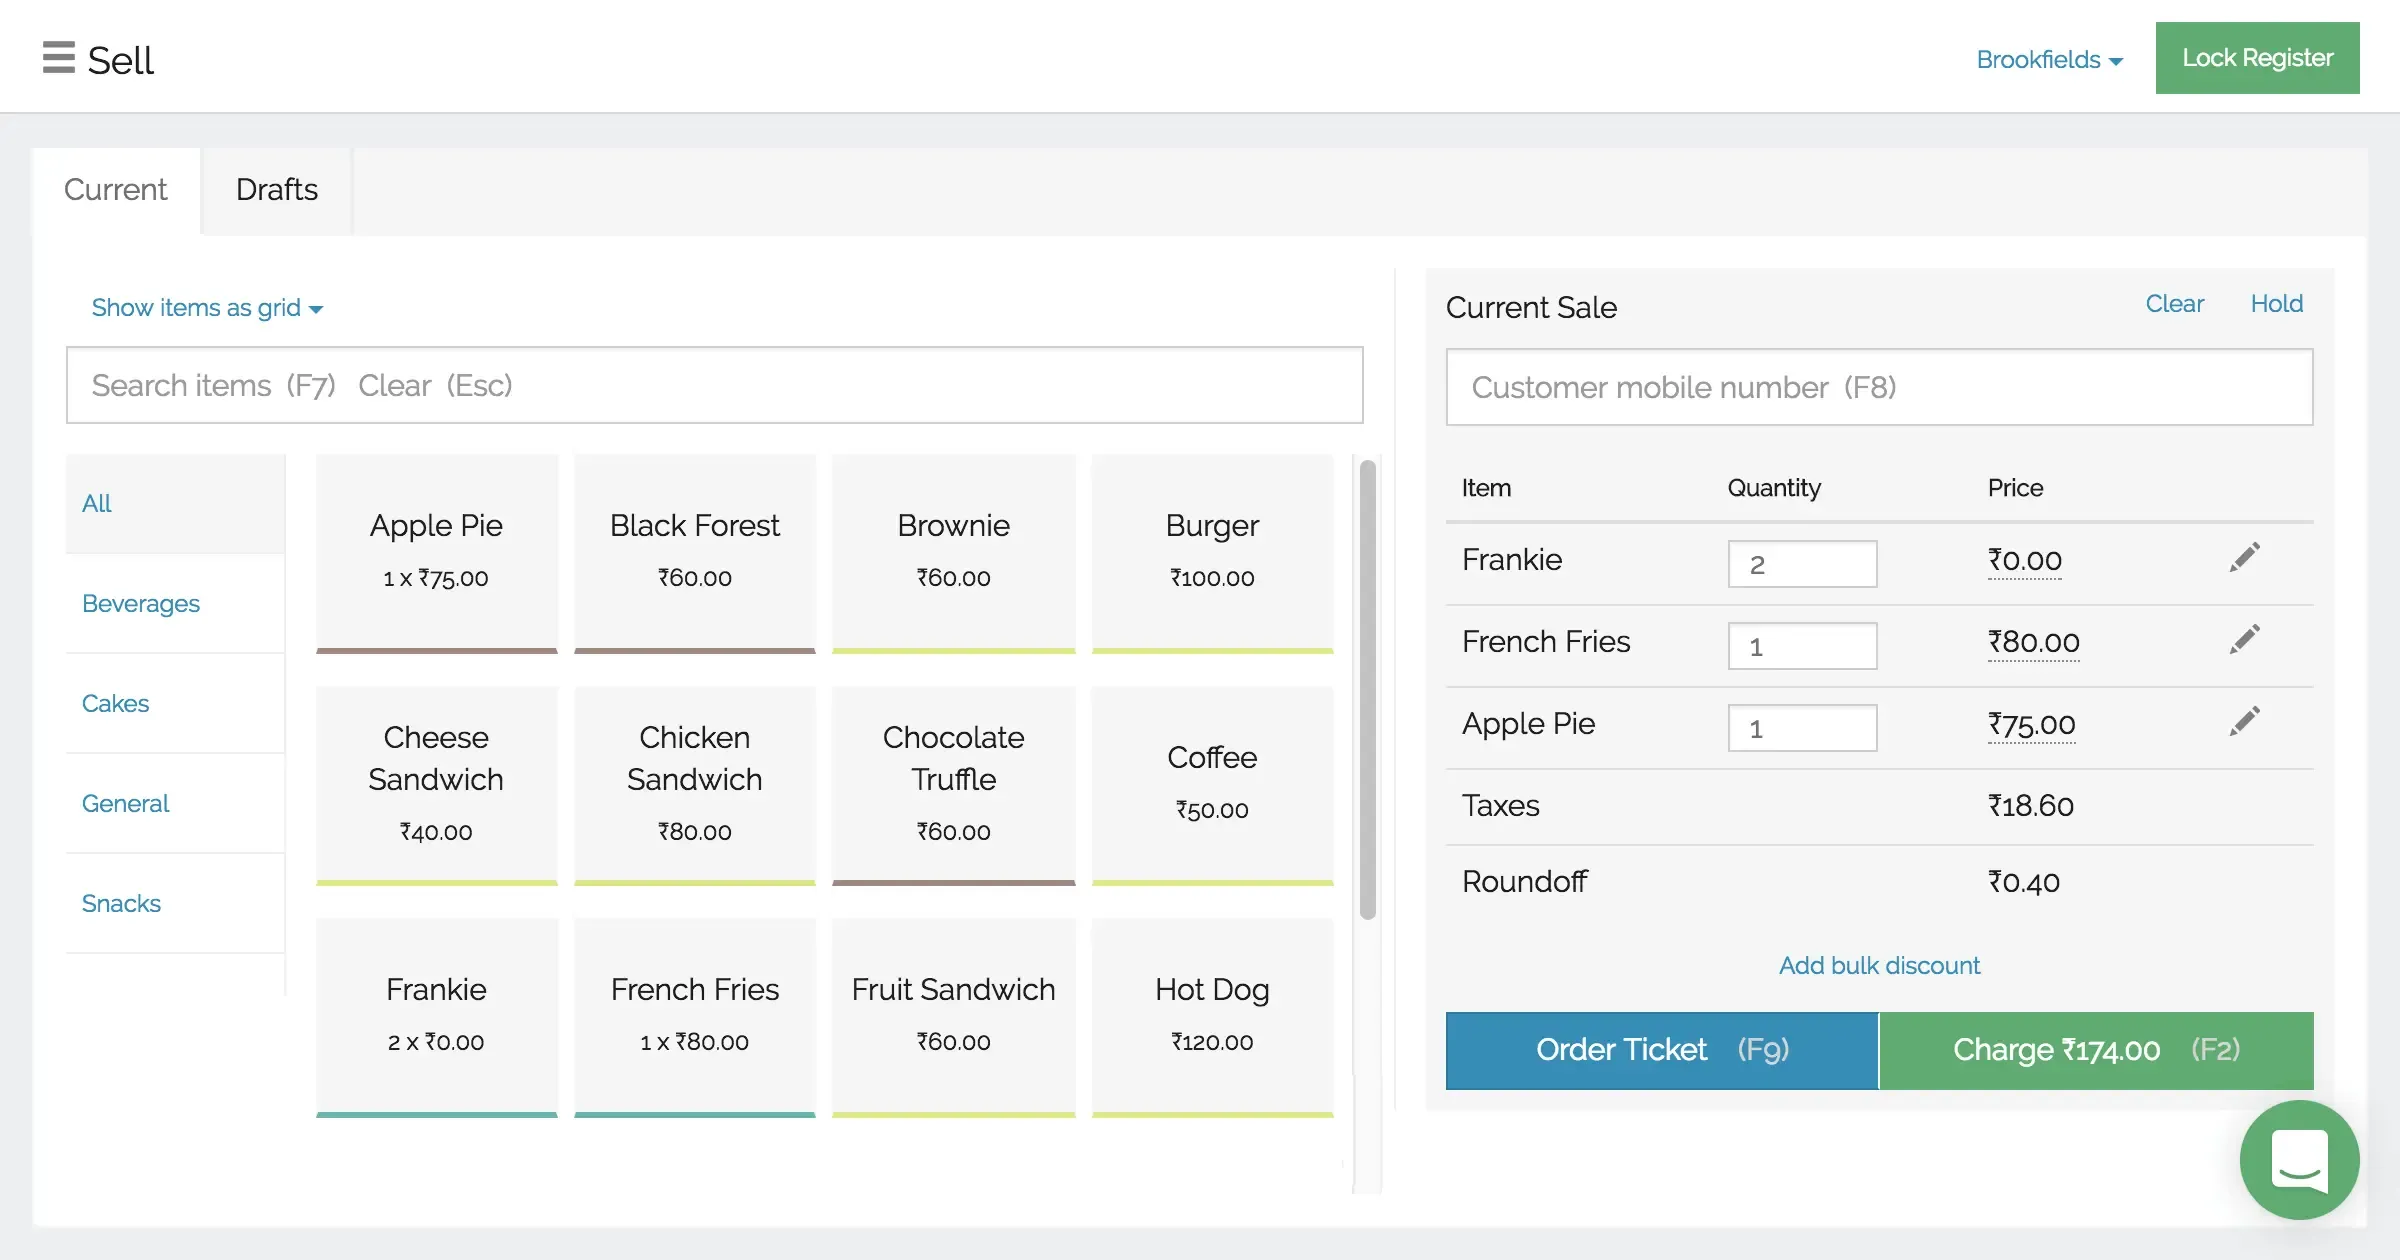Edit the Frankie line item
Image resolution: width=2400 pixels, height=1260 pixels.
coord(2244,557)
